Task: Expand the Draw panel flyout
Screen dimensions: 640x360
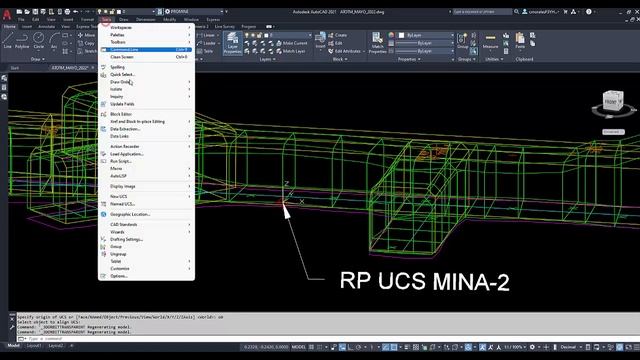Action: [x=38, y=59]
